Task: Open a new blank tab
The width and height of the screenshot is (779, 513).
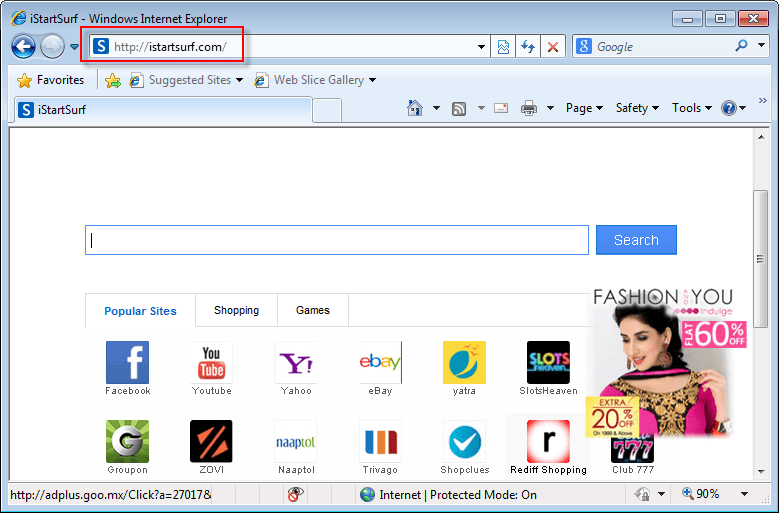Action: 327,110
